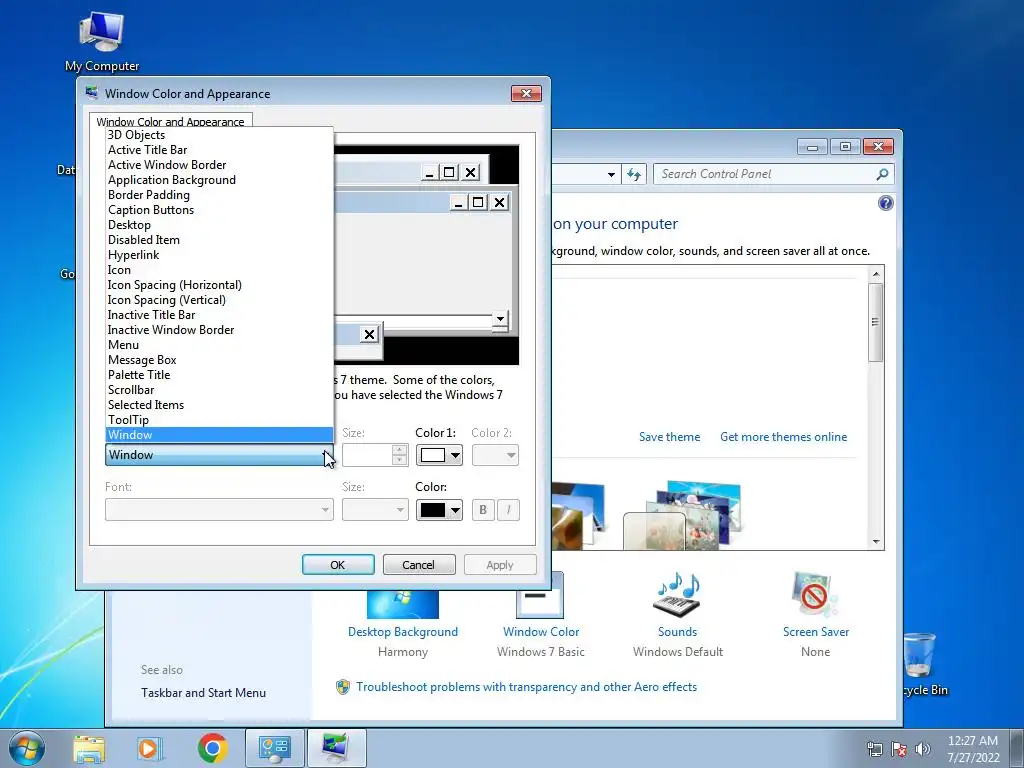1024x768 pixels.
Task: Launch Windows Media Player from taskbar
Action: pos(150,748)
